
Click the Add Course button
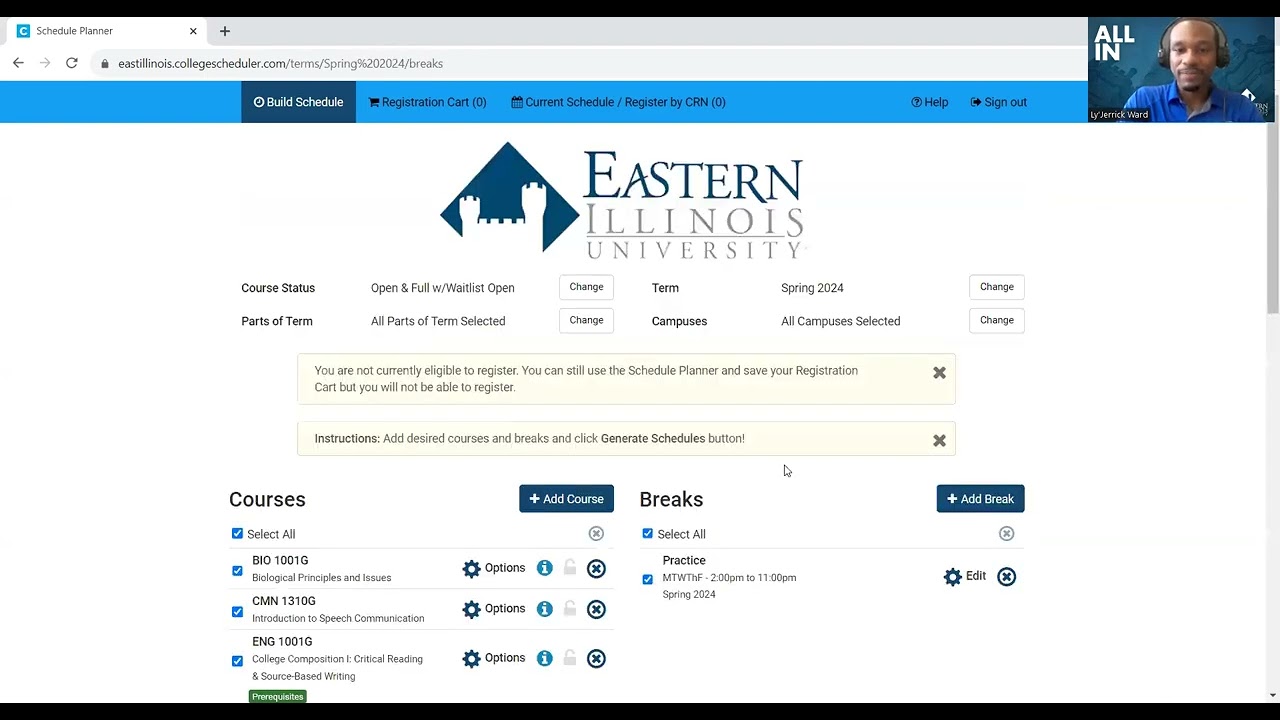(x=566, y=499)
